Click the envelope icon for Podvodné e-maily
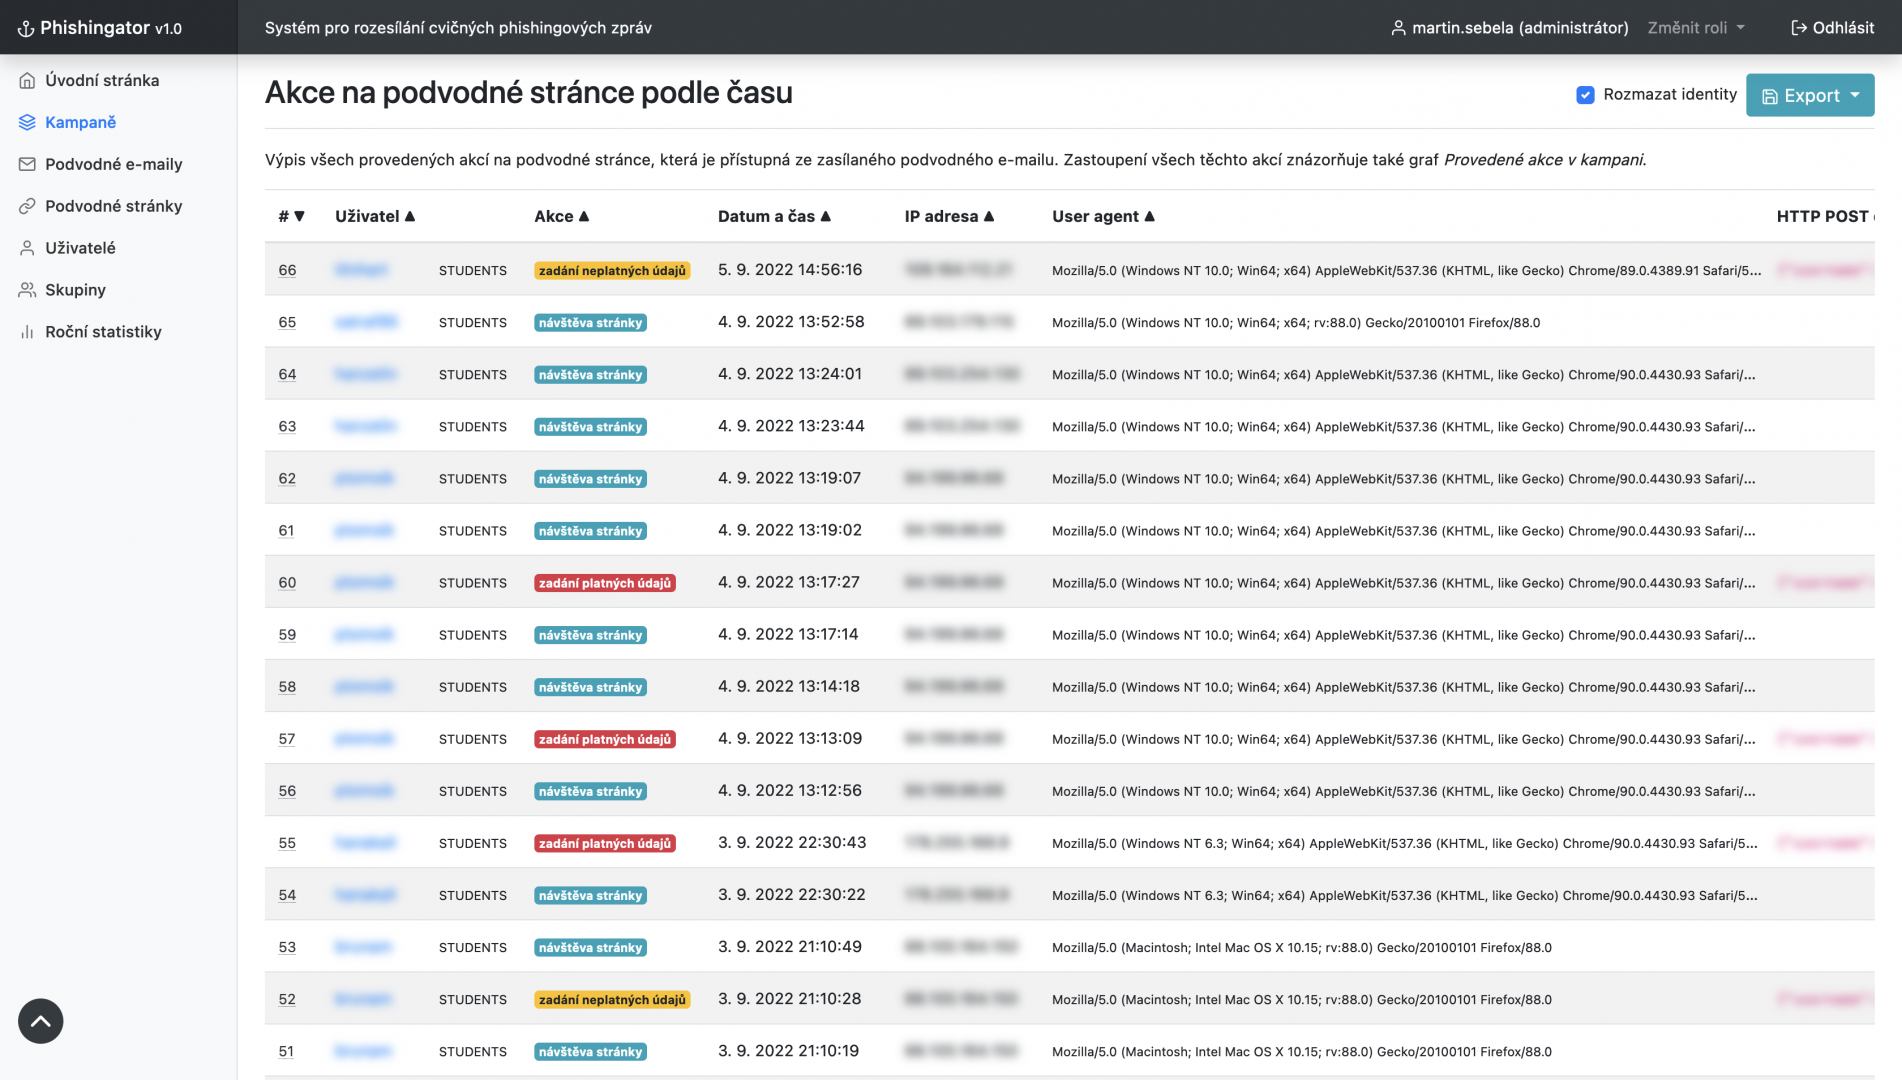This screenshot has width=1902, height=1080. click(27, 164)
